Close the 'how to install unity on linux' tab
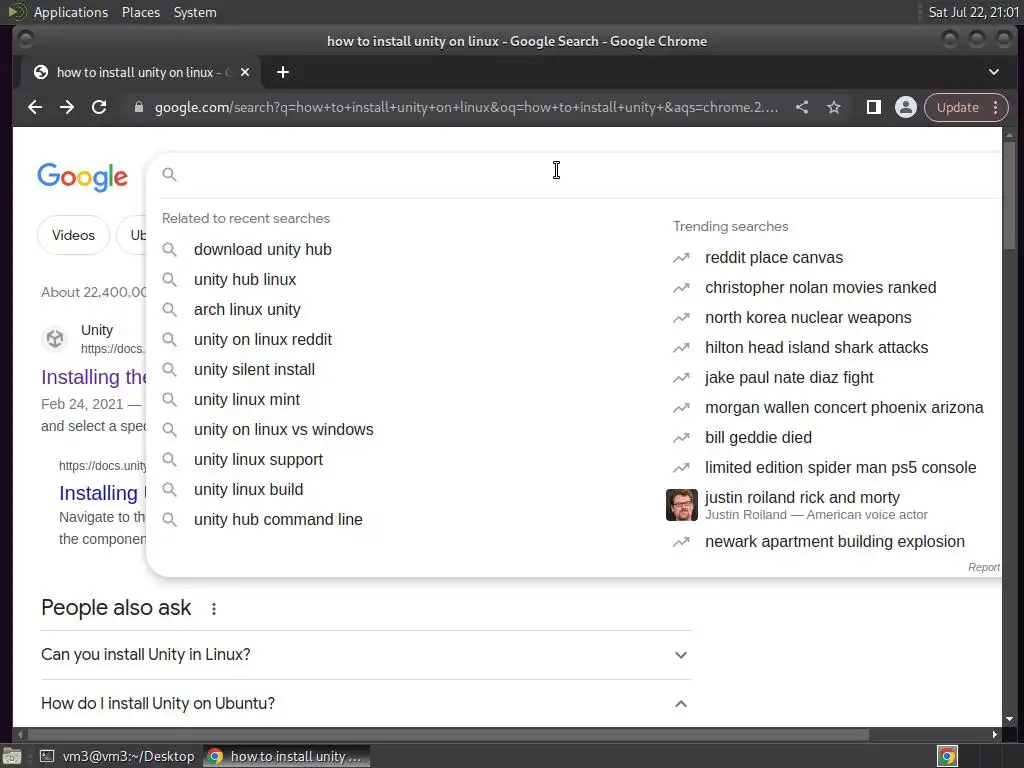Viewport: 1024px width, 768px height. tap(245, 72)
